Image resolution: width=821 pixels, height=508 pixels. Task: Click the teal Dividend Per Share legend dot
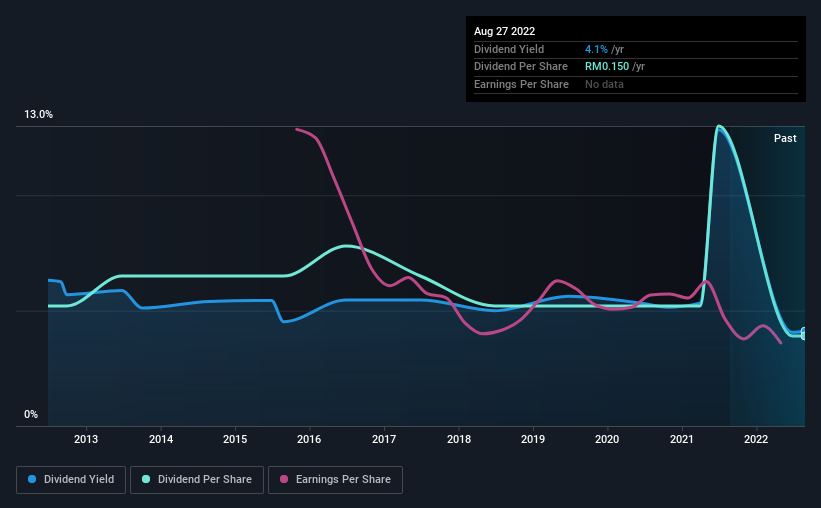pyautogui.click(x=145, y=480)
